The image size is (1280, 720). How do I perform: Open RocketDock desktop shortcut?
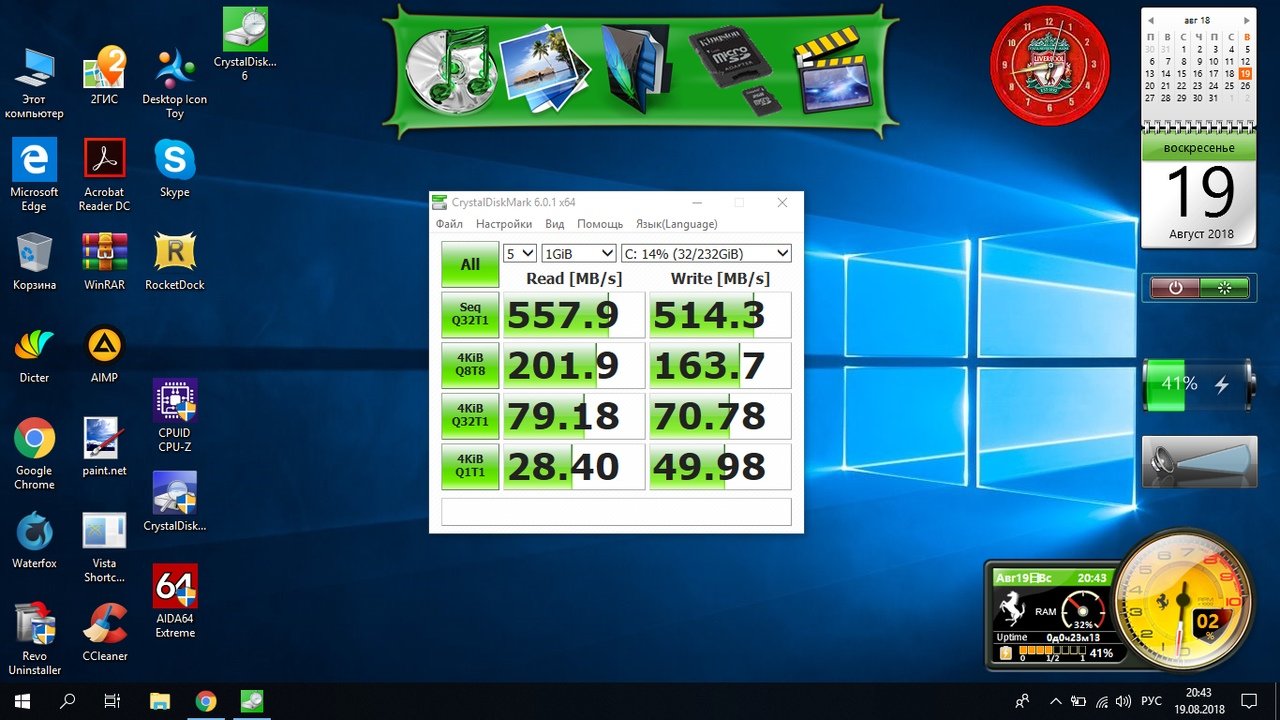point(175,261)
